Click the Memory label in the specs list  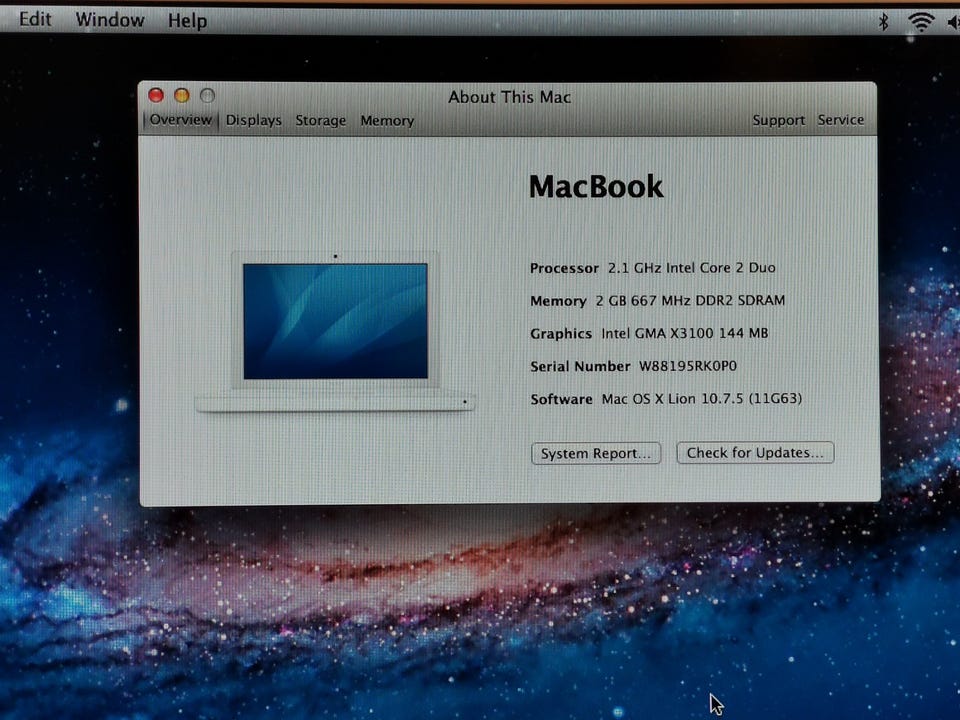558,301
